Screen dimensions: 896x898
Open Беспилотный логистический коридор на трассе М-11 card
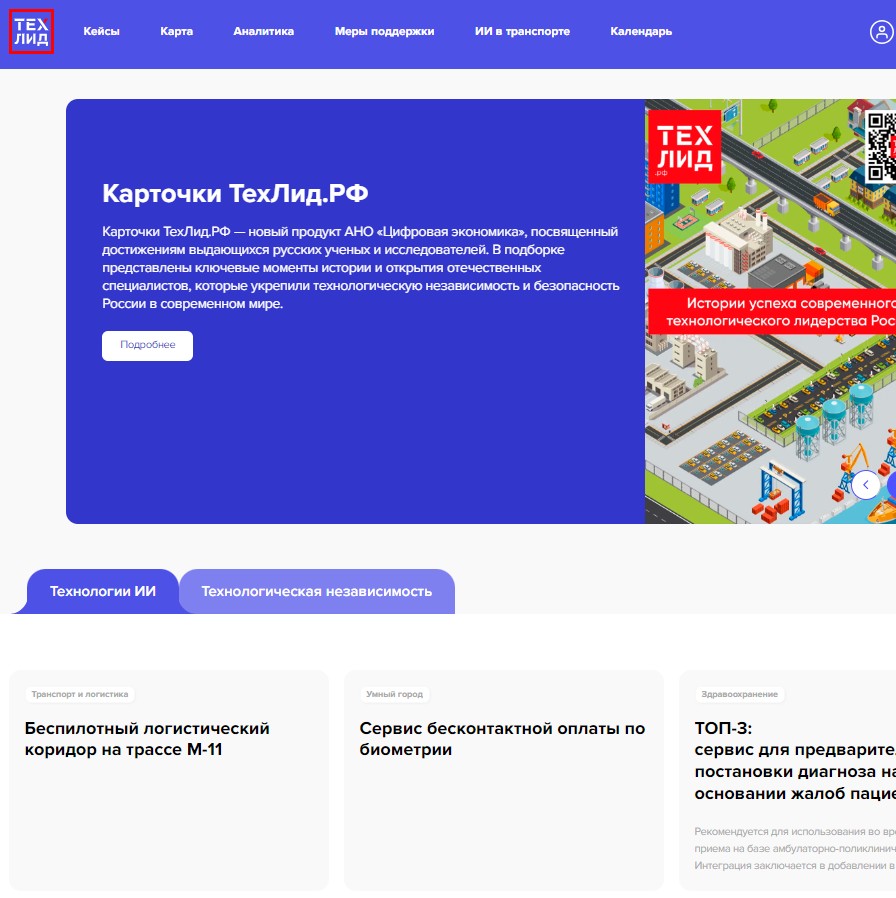click(x=169, y=780)
